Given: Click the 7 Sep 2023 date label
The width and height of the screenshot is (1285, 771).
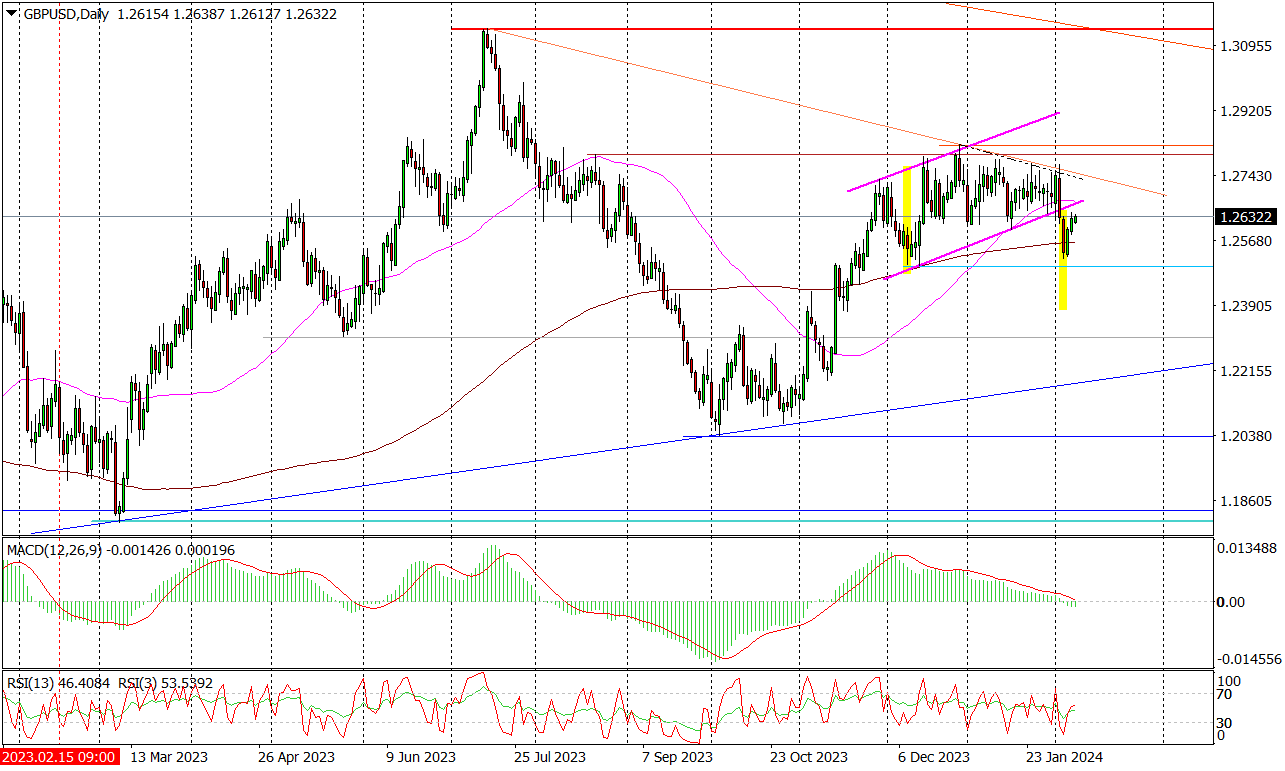Looking at the screenshot, I should point(677,757).
